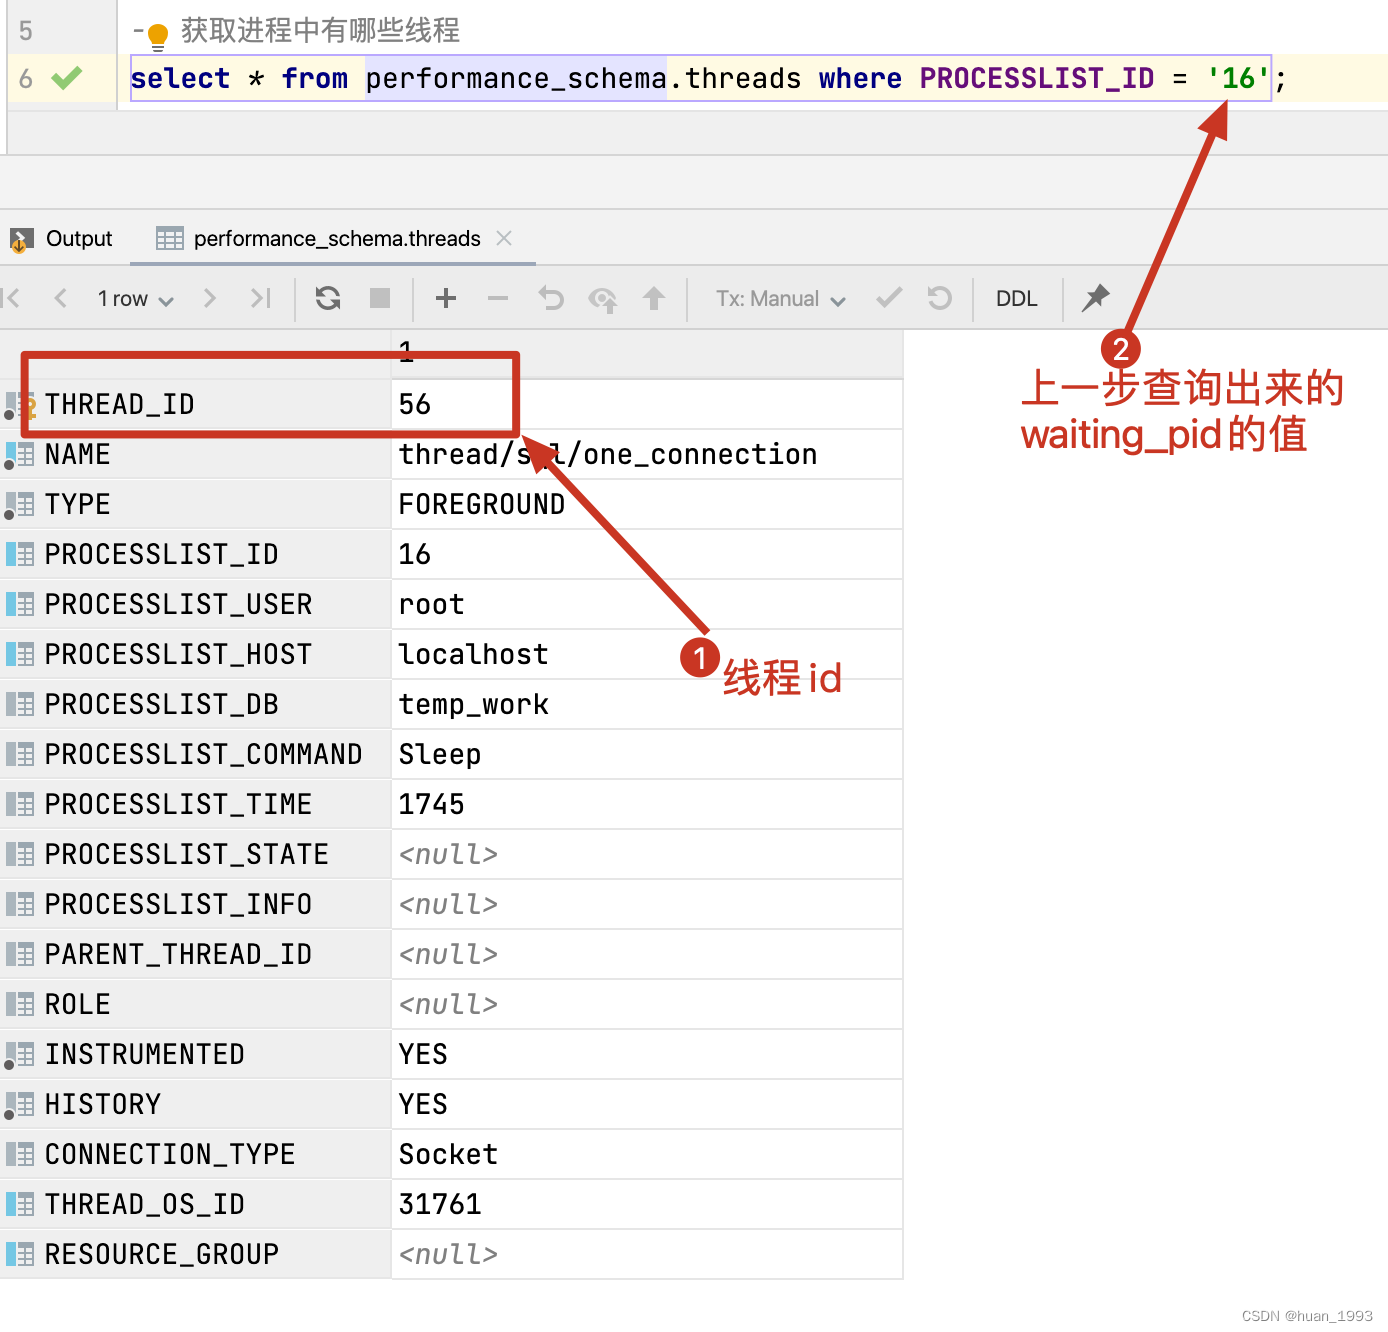Click the HISTORY column table icon
This screenshot has width=1388, height=1332.
(x=20, y=1105)
